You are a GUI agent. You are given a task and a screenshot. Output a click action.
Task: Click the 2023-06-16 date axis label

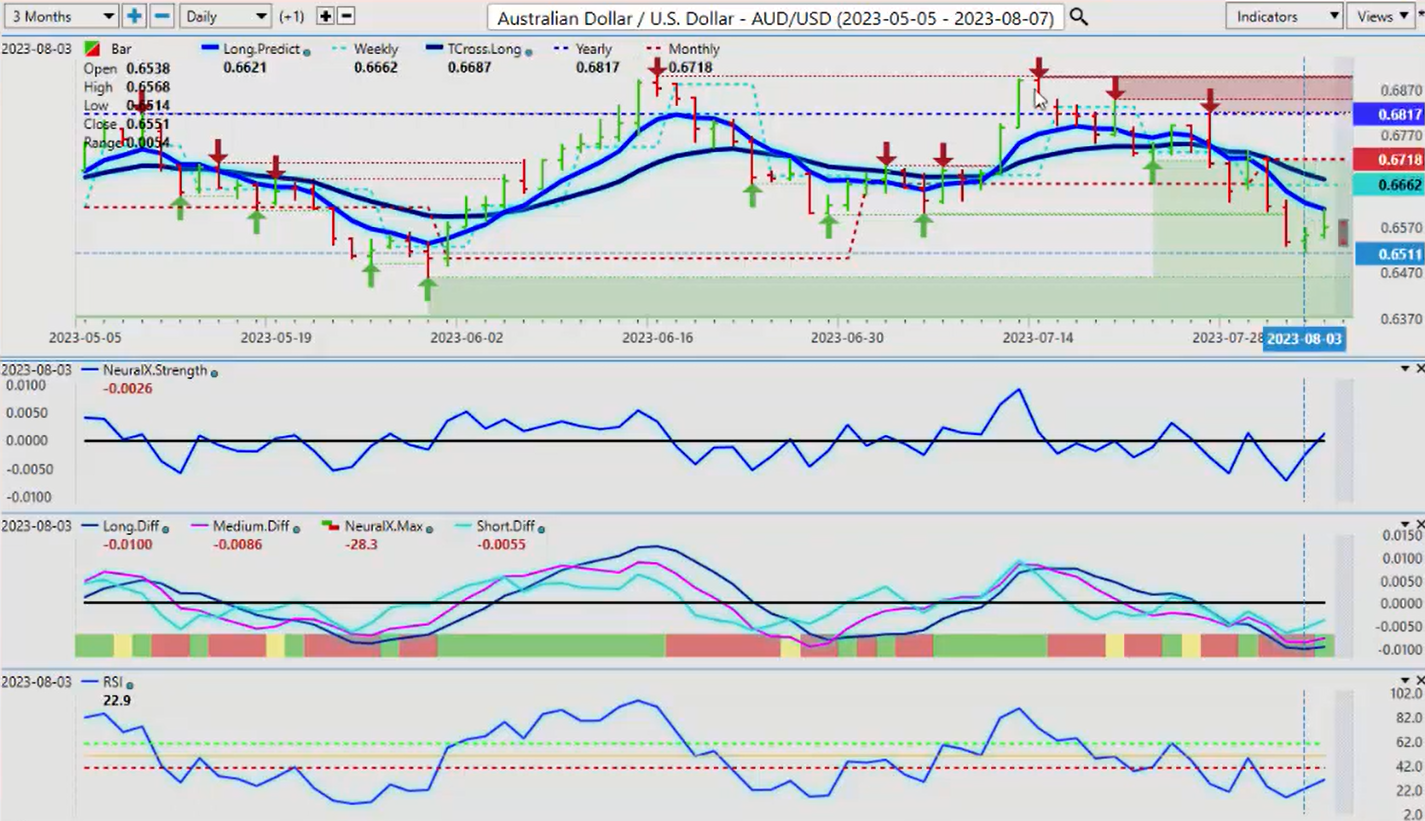pos(657,338)
